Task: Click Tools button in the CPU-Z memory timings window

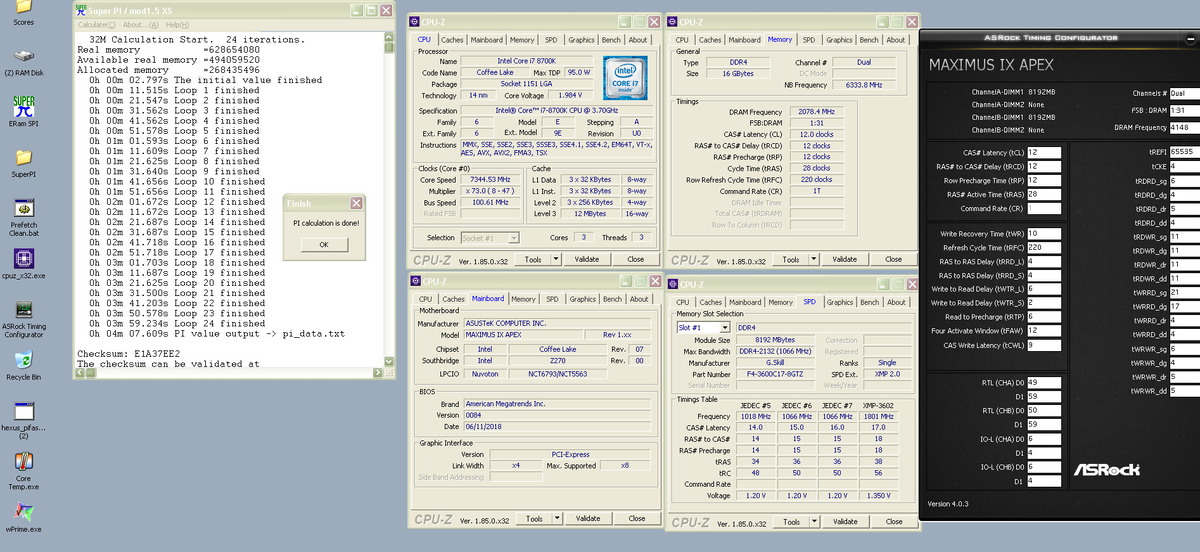Action: click(790, 259)
